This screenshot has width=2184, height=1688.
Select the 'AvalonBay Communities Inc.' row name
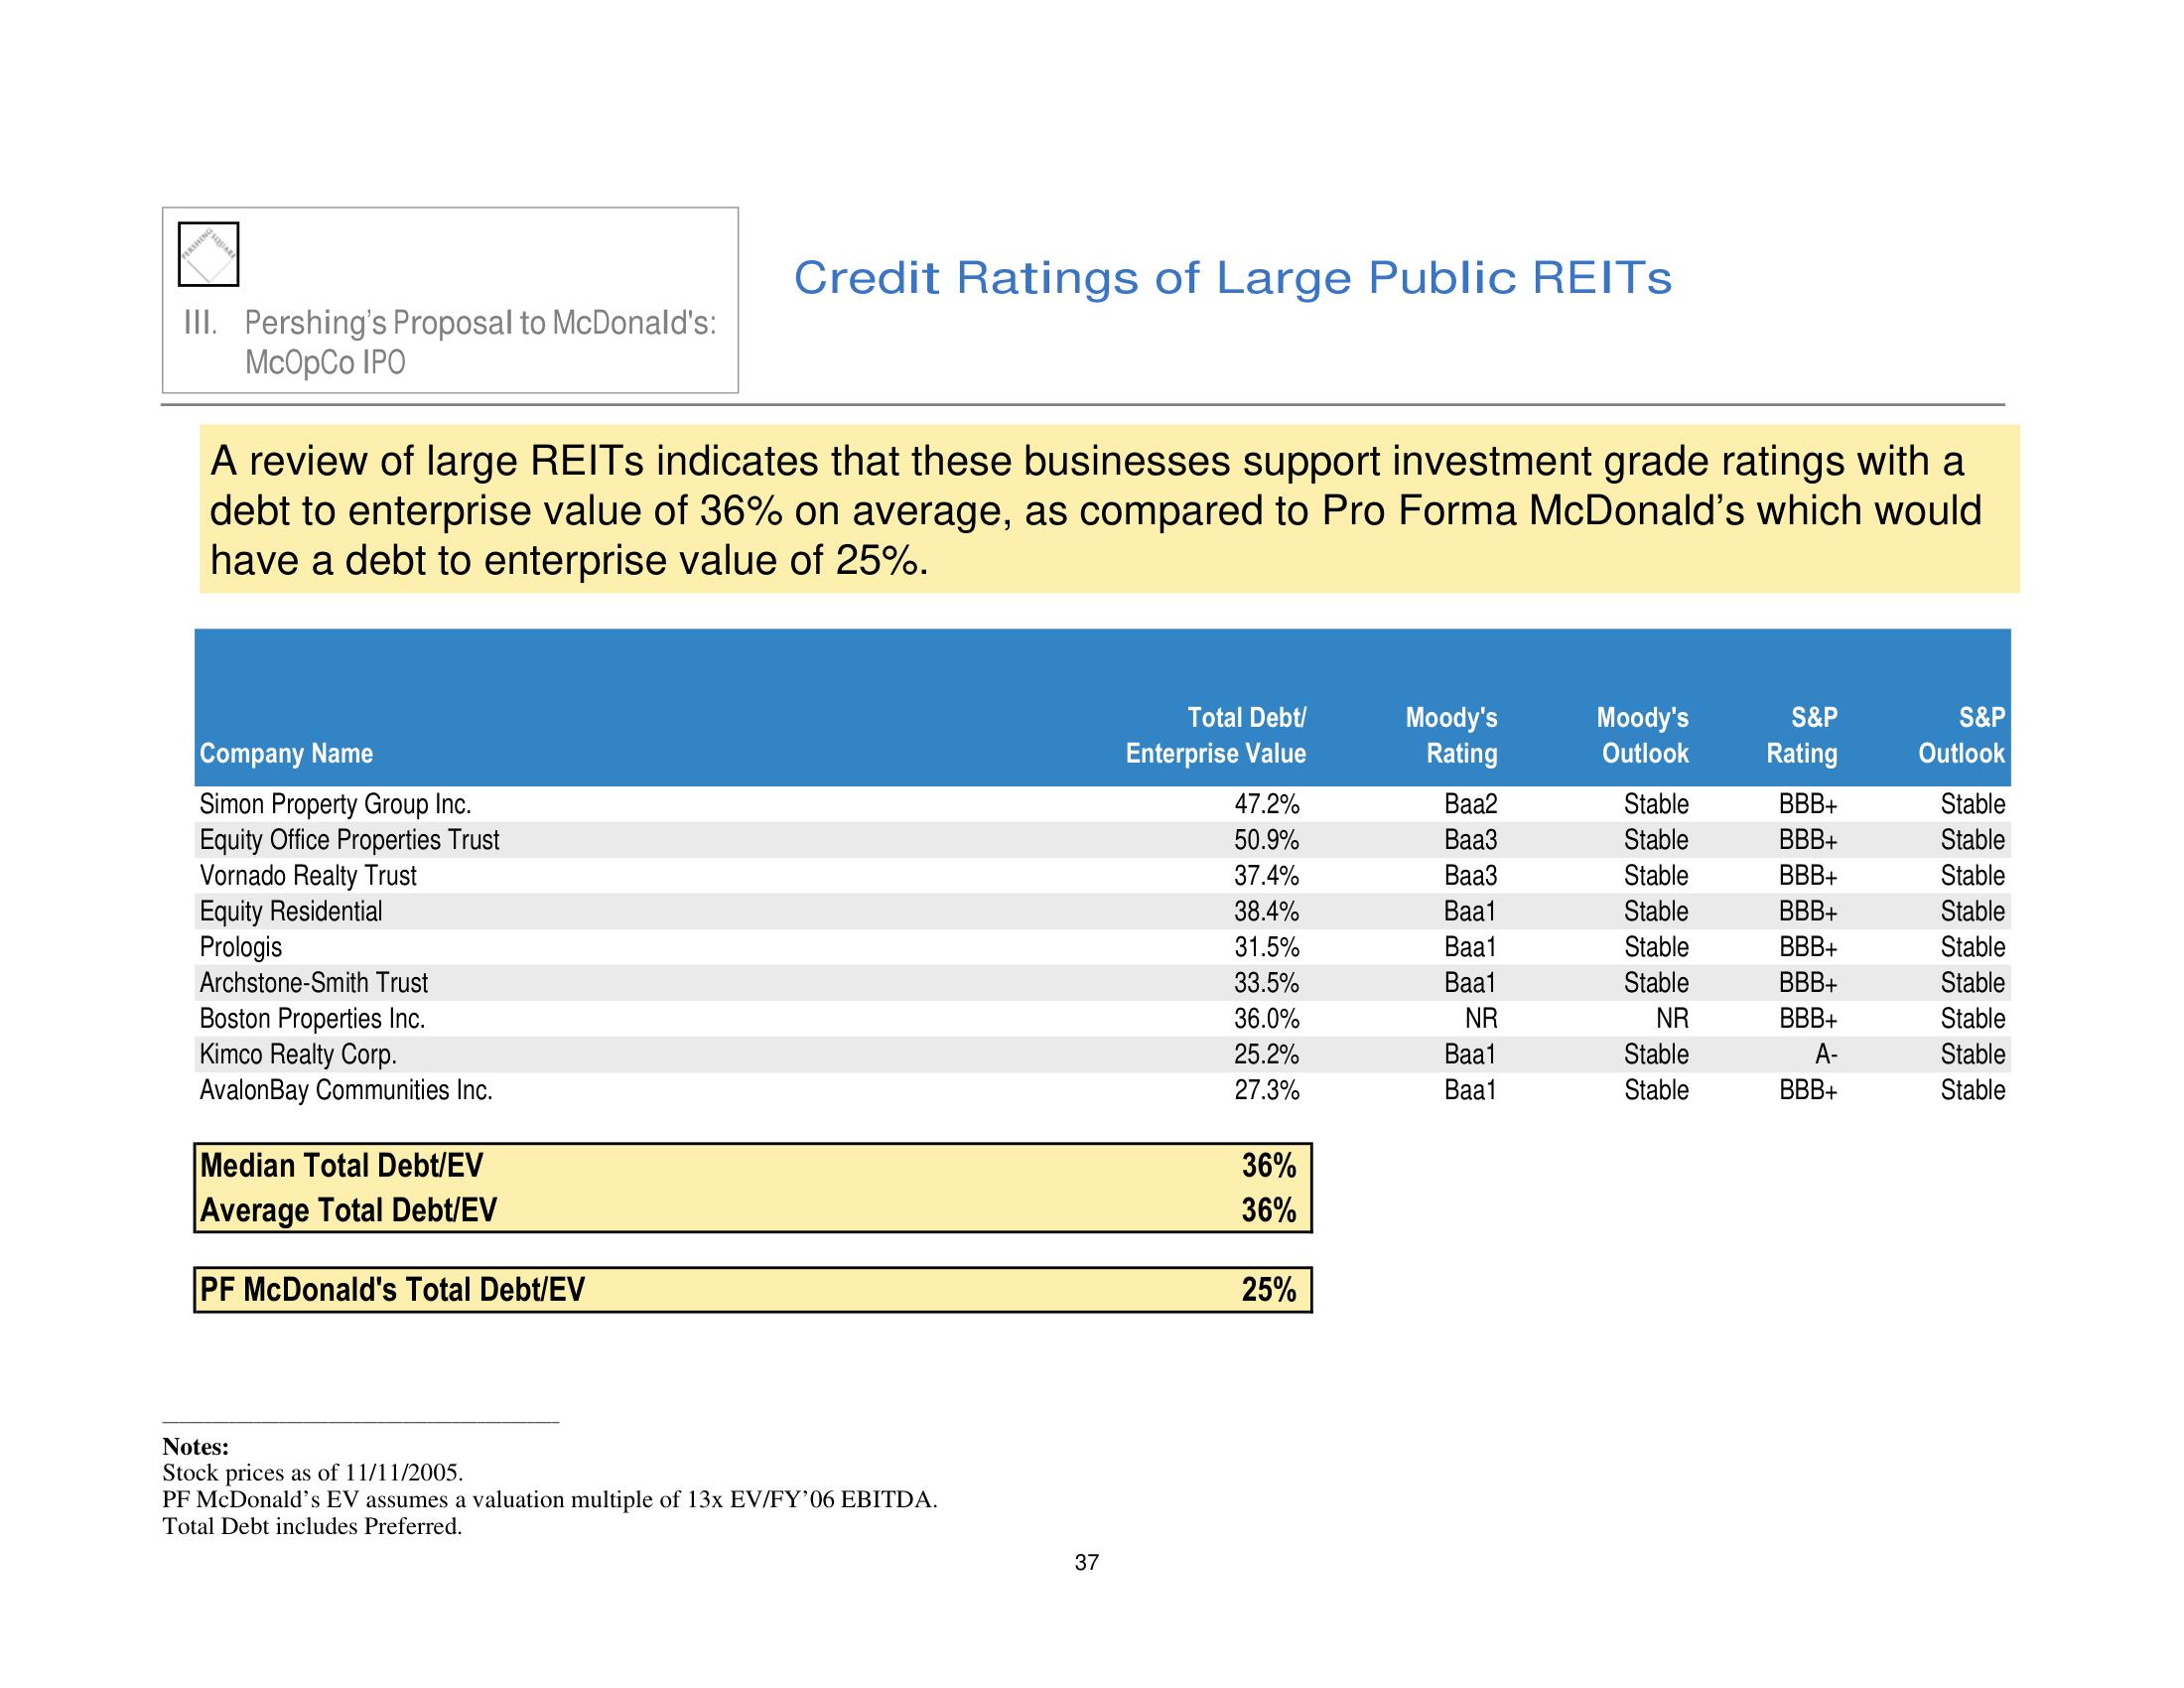coord(346,1090)
